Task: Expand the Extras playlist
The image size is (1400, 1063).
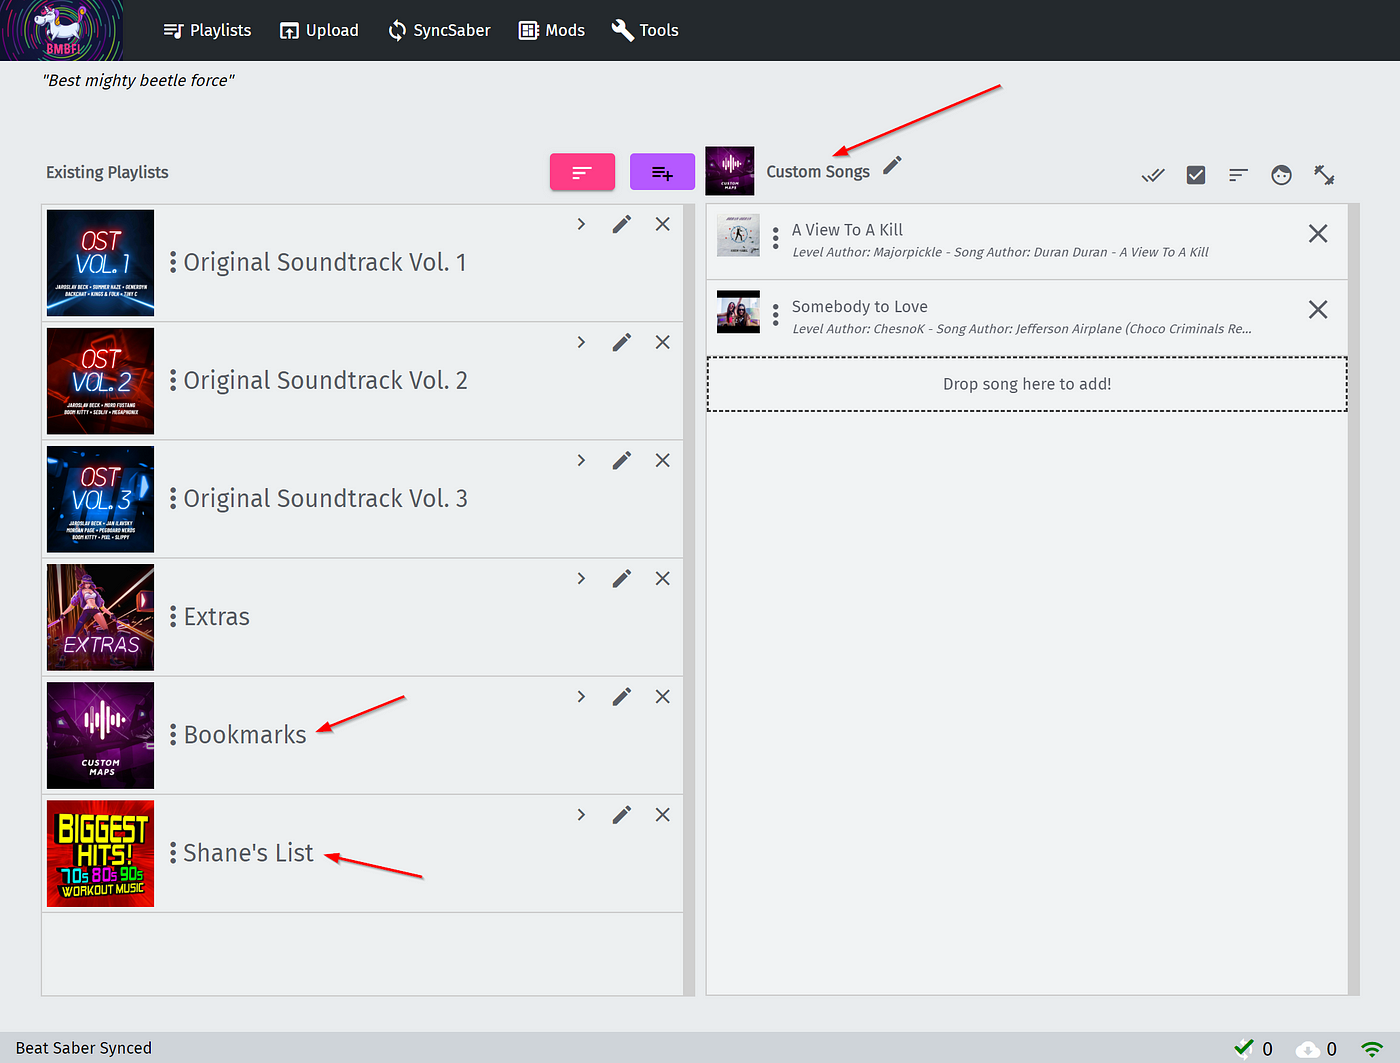Action: (x=581, y=578)
